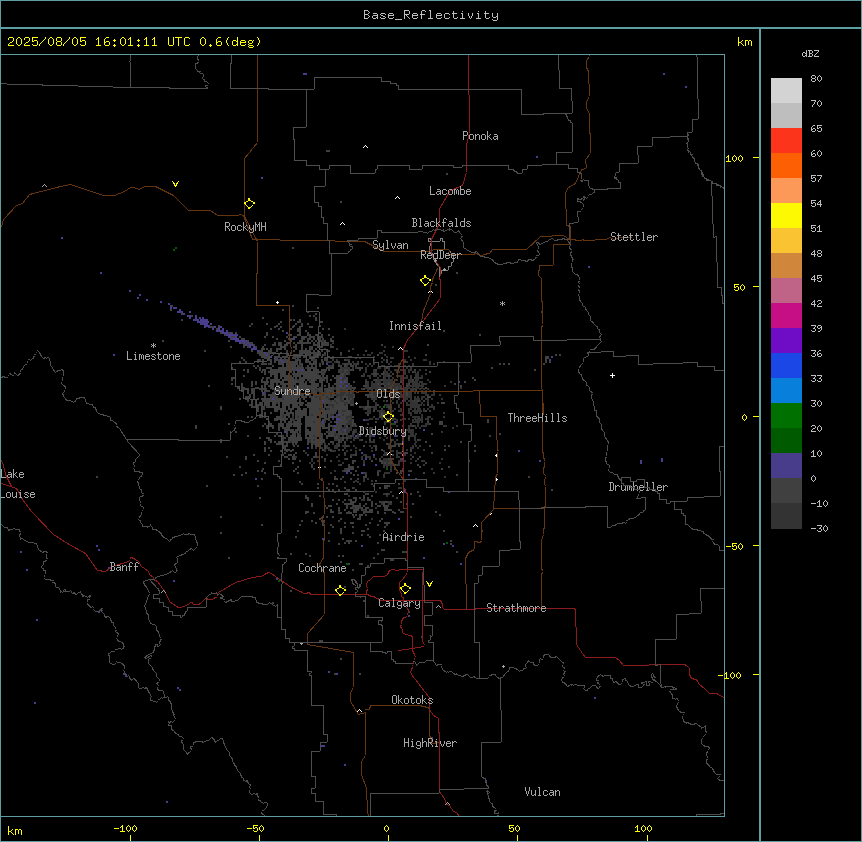Click the yellow diamond marker above RockyMH

tap(249, 204)
